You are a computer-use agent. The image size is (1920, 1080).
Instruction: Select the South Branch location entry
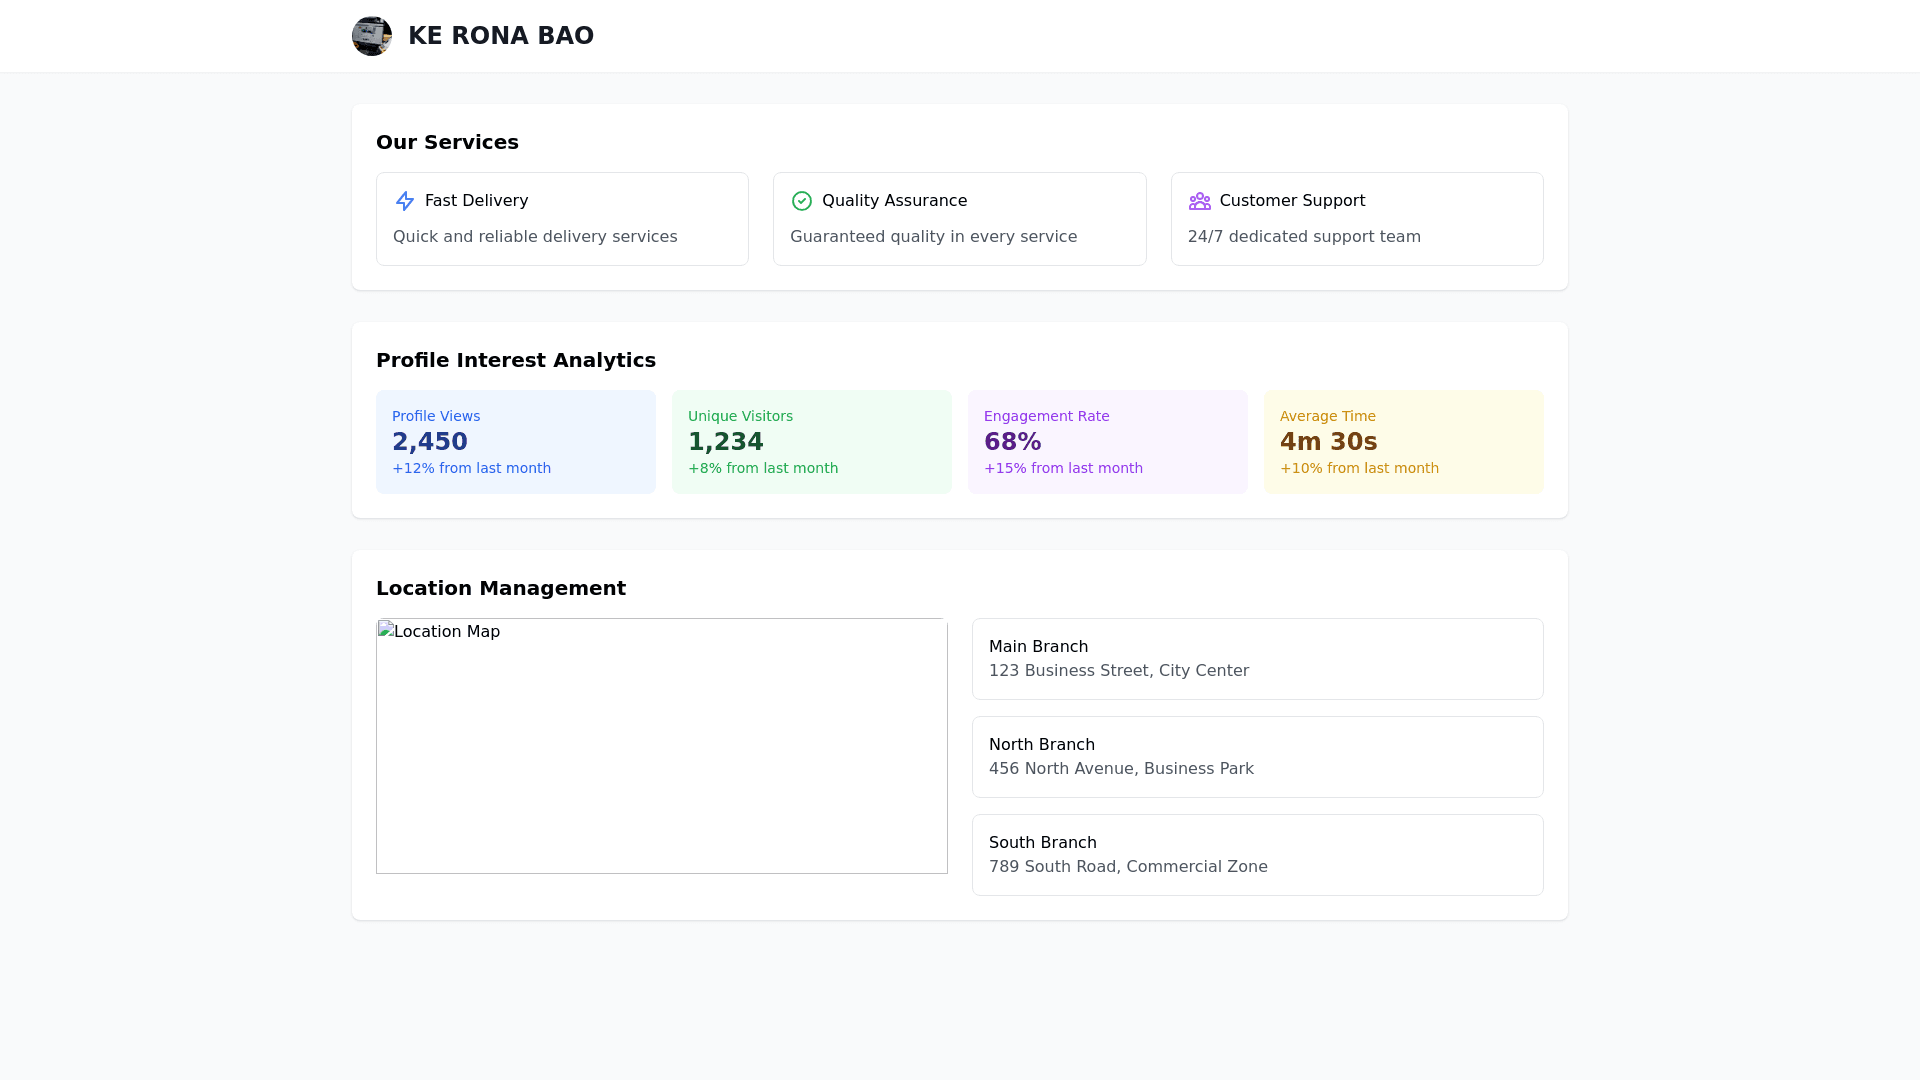pos(1257,855)
